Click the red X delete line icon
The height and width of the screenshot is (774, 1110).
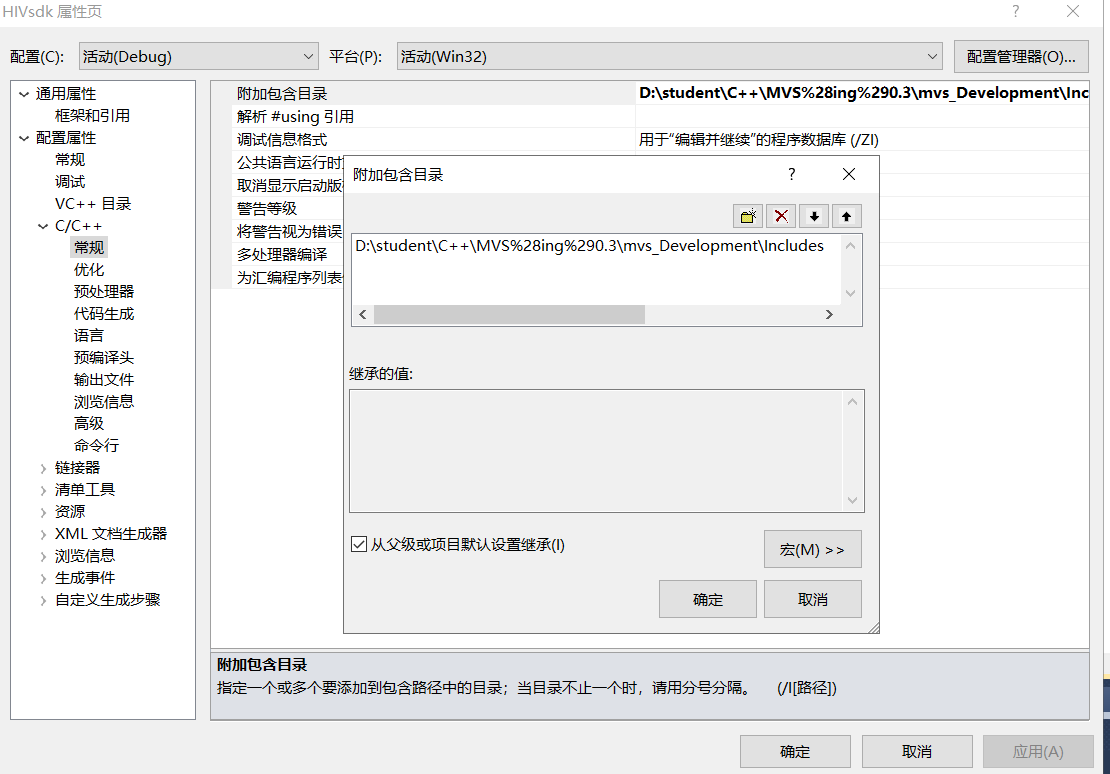pyautogui.click(x=781, y=216)
